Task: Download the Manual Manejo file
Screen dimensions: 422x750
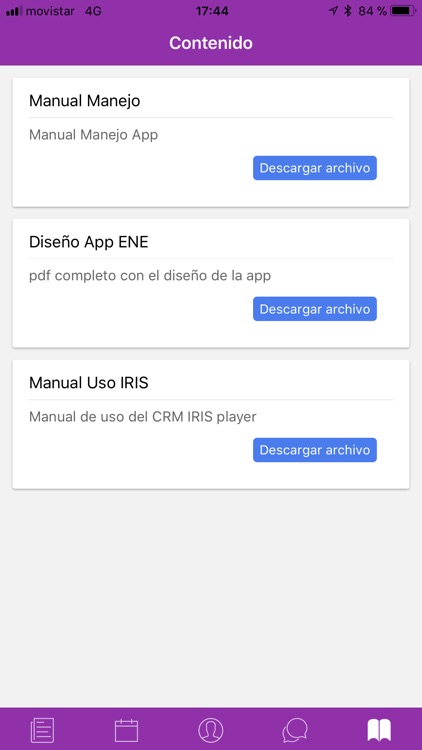Action: pos(315,168)
